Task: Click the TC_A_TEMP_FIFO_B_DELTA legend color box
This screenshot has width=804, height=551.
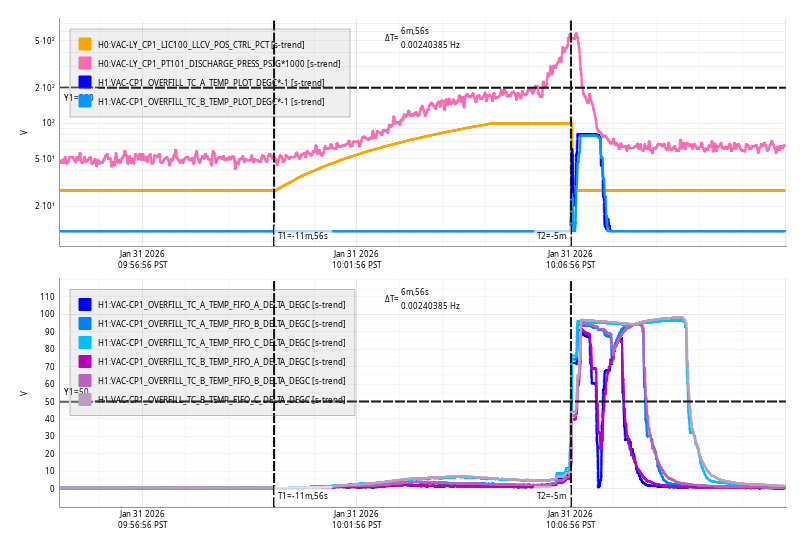Action: (85, 323)
